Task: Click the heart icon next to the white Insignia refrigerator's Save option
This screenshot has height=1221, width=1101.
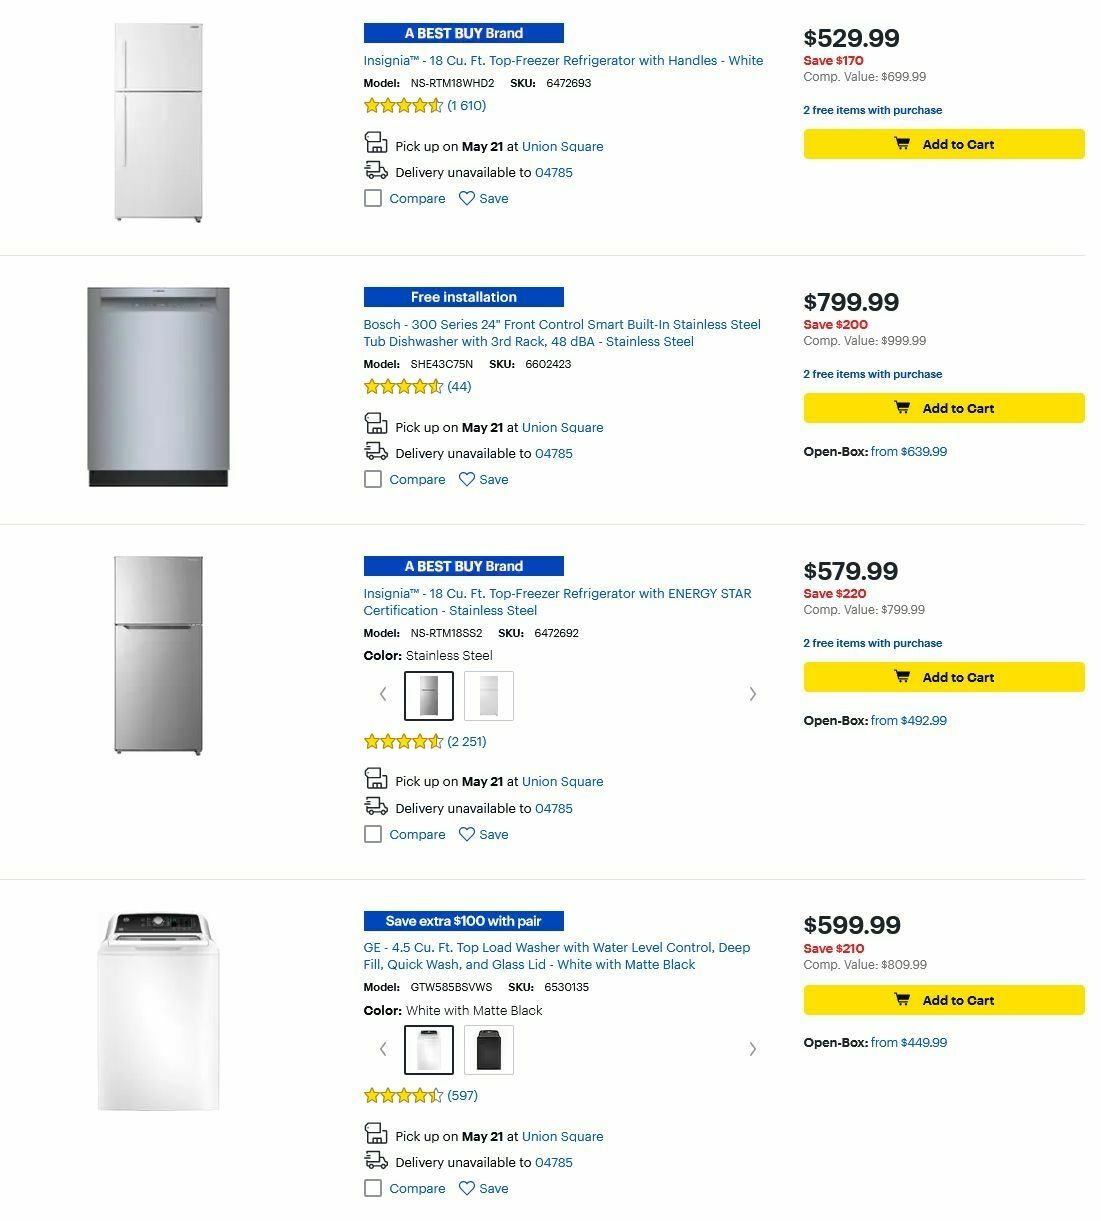Action: coord(466,198)
